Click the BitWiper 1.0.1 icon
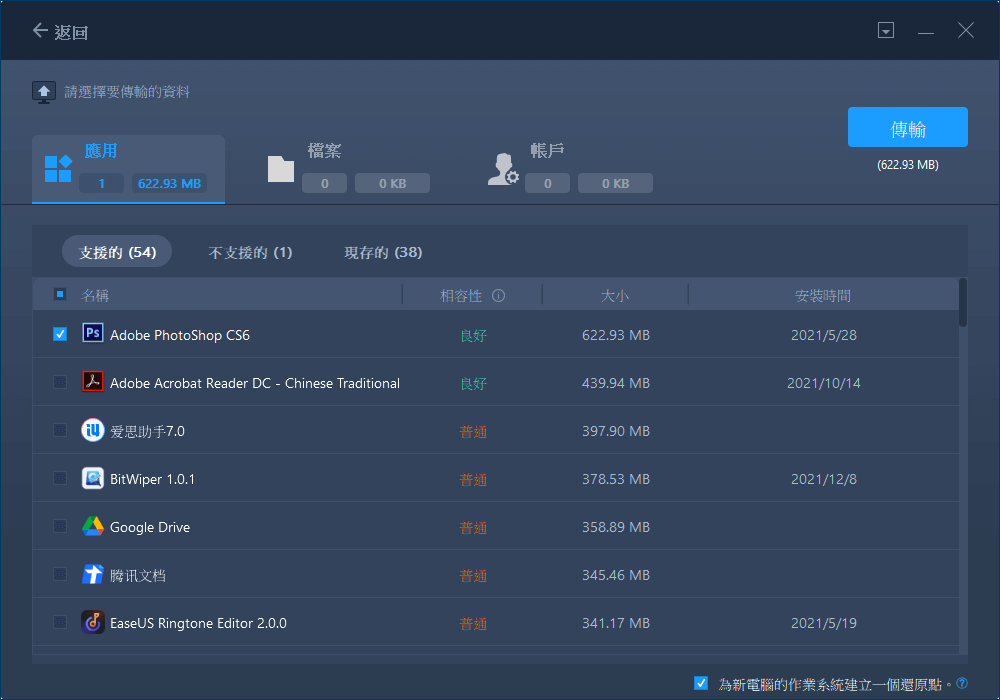 point(93,478)
